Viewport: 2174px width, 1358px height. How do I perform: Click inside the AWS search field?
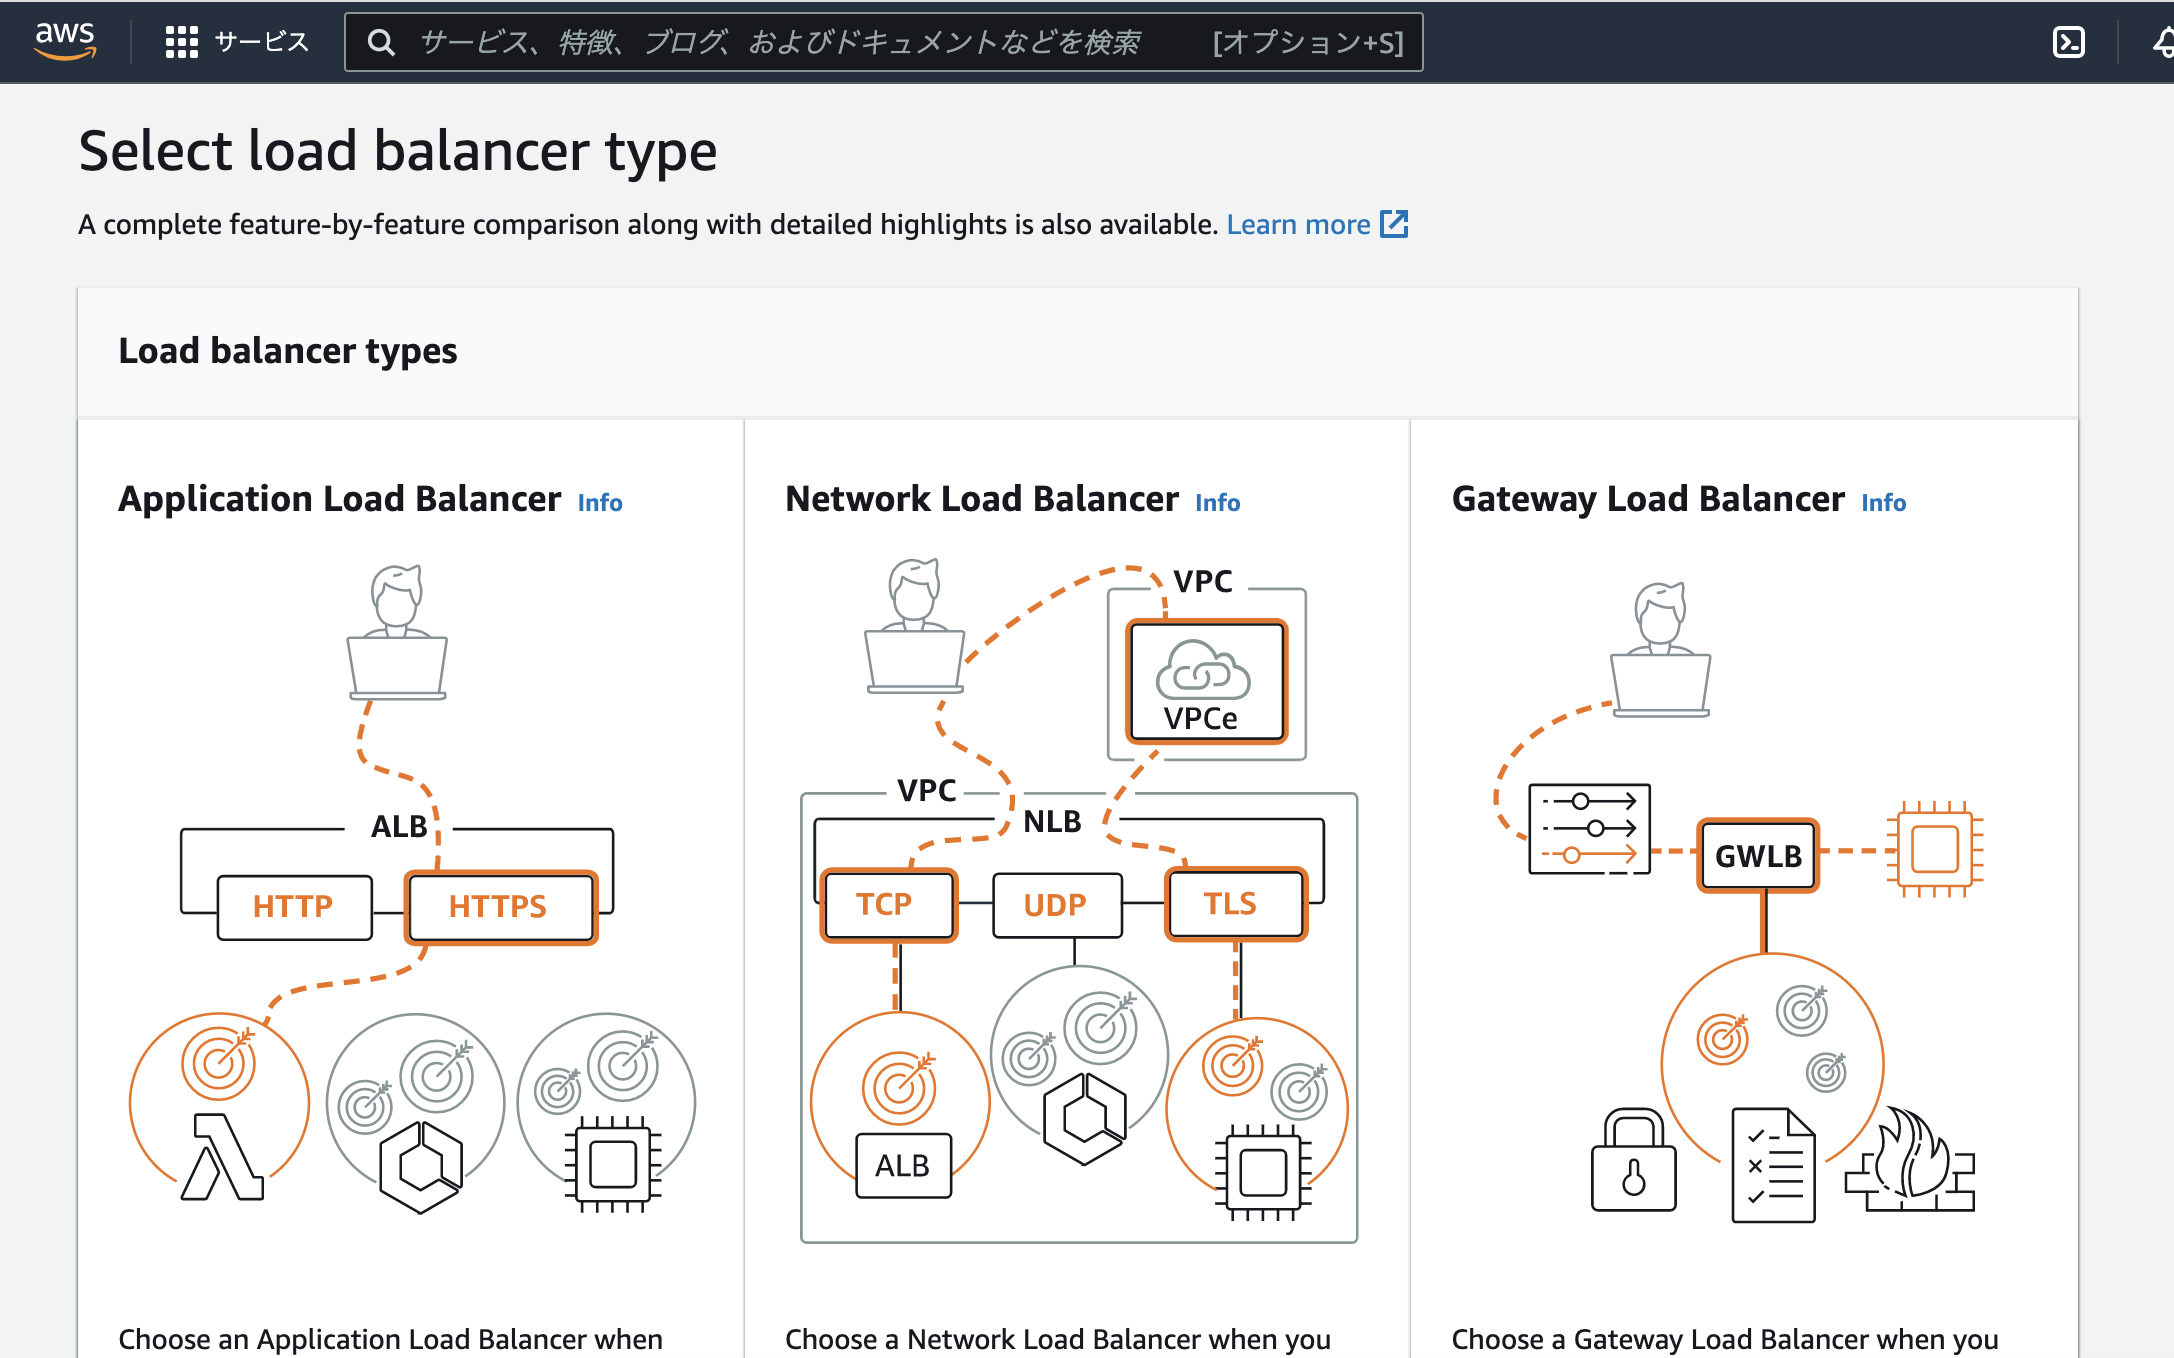point(780,42)
